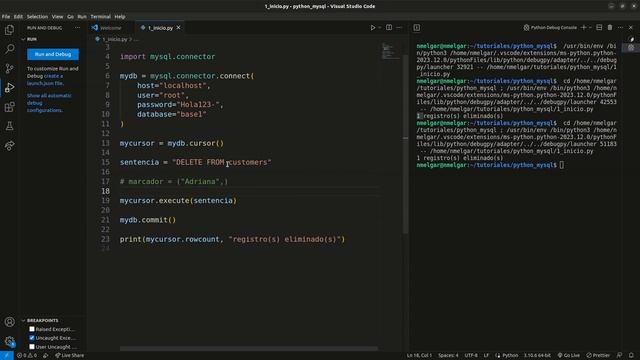Click create a launch.json file link
This screenshot has width=640, height=360.
[x=46, y=80]
